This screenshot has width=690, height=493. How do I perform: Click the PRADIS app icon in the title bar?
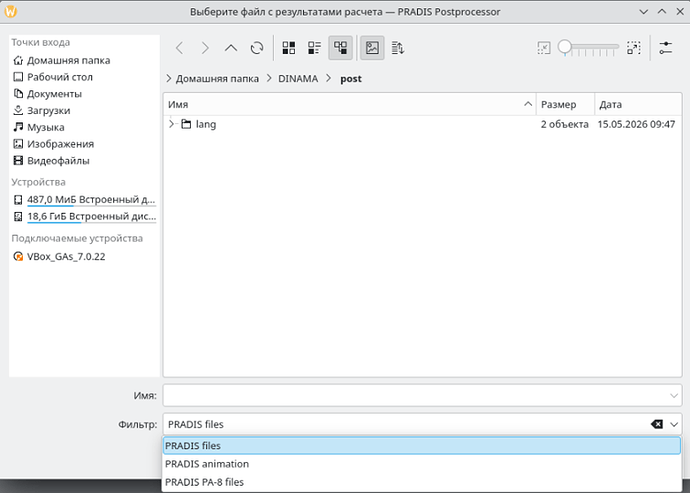10,11
